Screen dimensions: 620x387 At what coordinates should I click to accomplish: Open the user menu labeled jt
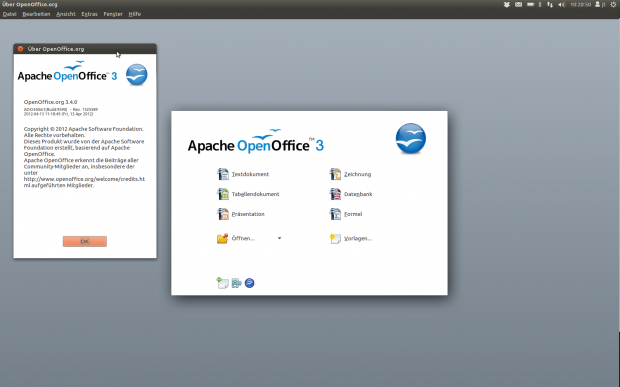click(600, 4)
